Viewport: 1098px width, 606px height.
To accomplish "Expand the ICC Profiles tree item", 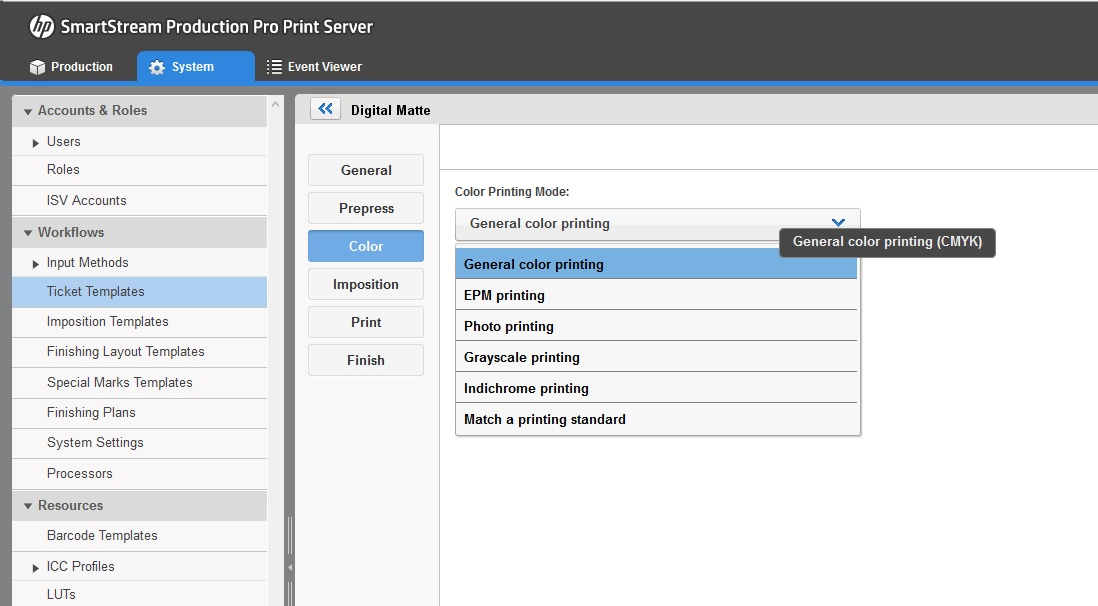I will 37,566.
